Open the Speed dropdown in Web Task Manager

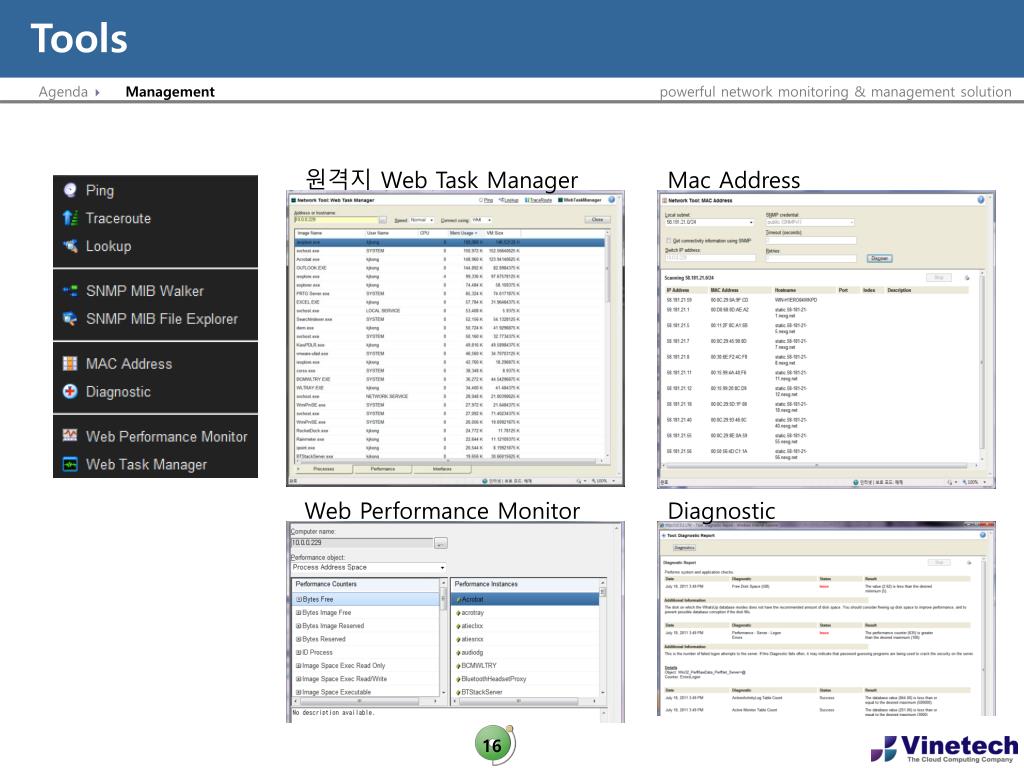[x=421, y=220]
